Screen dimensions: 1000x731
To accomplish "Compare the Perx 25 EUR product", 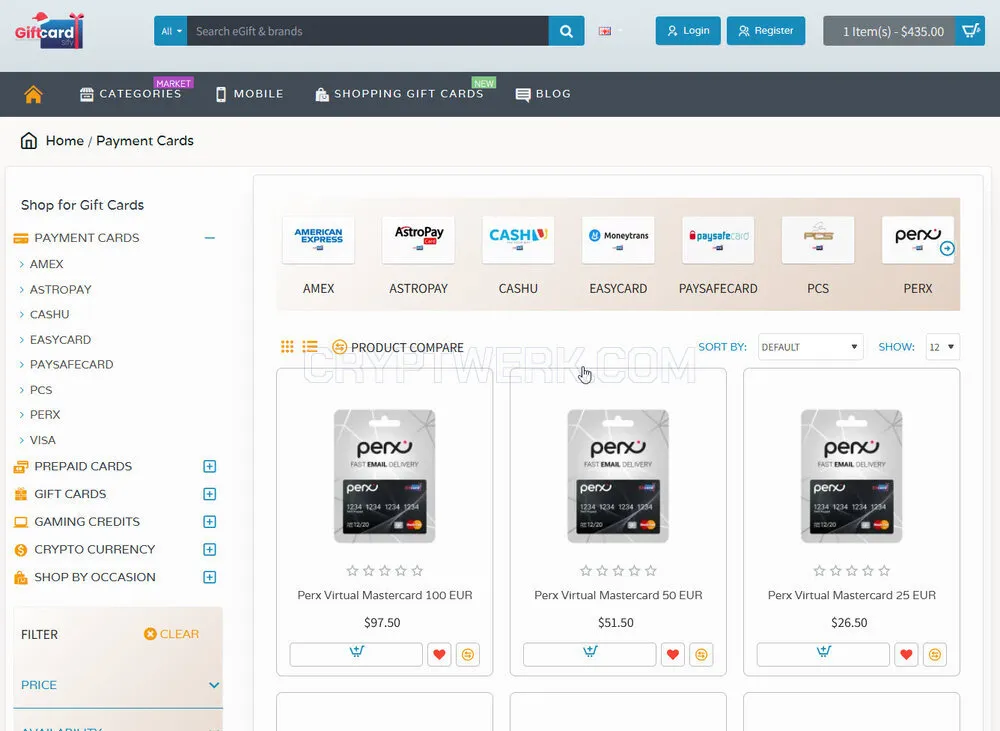I will (934, 654).
